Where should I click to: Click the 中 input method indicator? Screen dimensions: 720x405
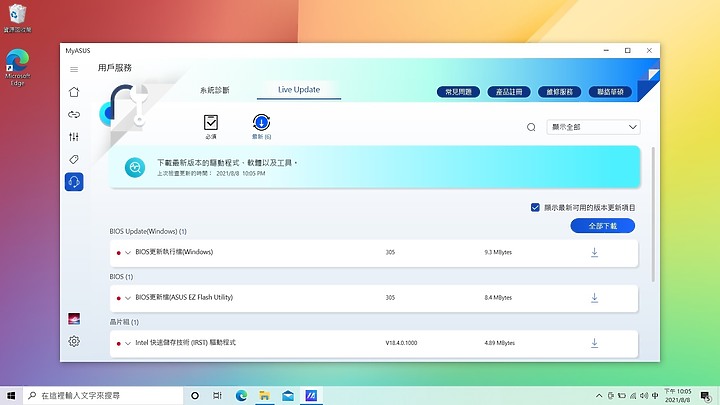pyautogui.click(x=655, y=395)
